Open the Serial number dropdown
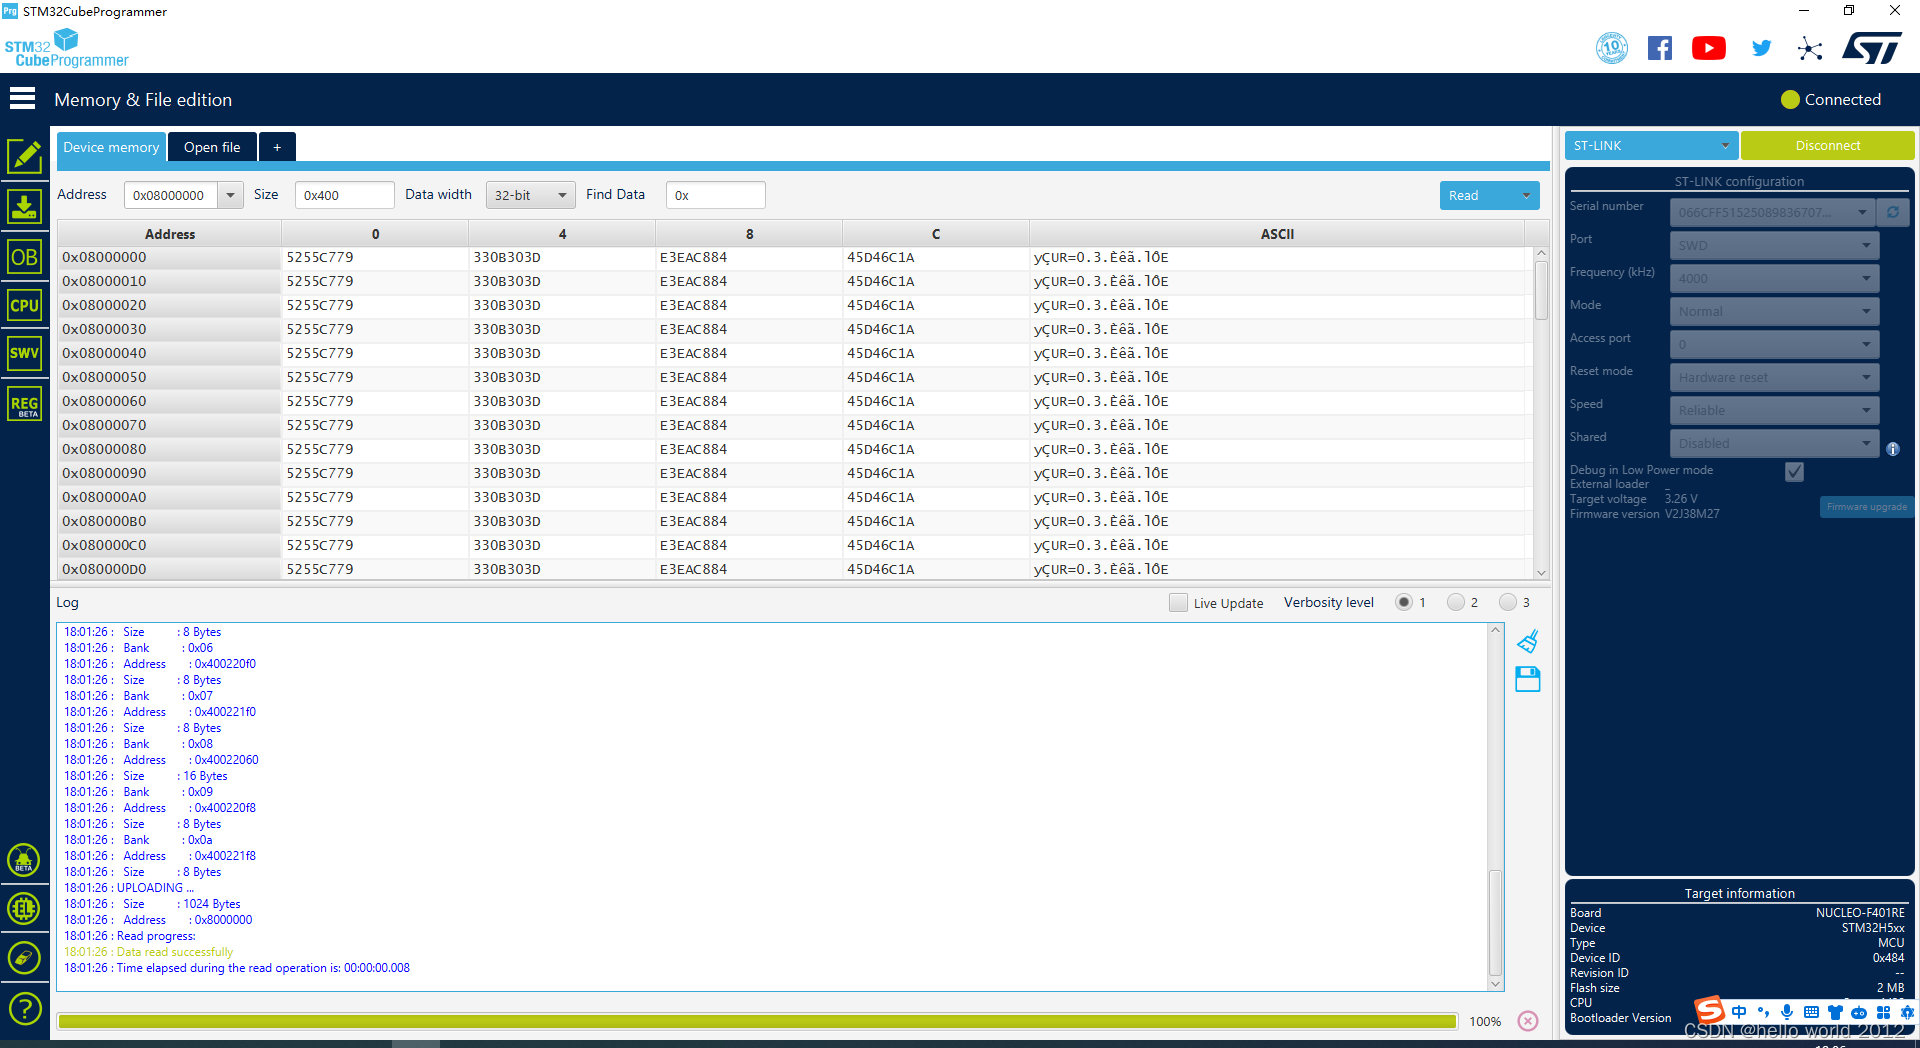Image resolution: width=1920 pixels, height=1048 pixels. point(1774,212)
